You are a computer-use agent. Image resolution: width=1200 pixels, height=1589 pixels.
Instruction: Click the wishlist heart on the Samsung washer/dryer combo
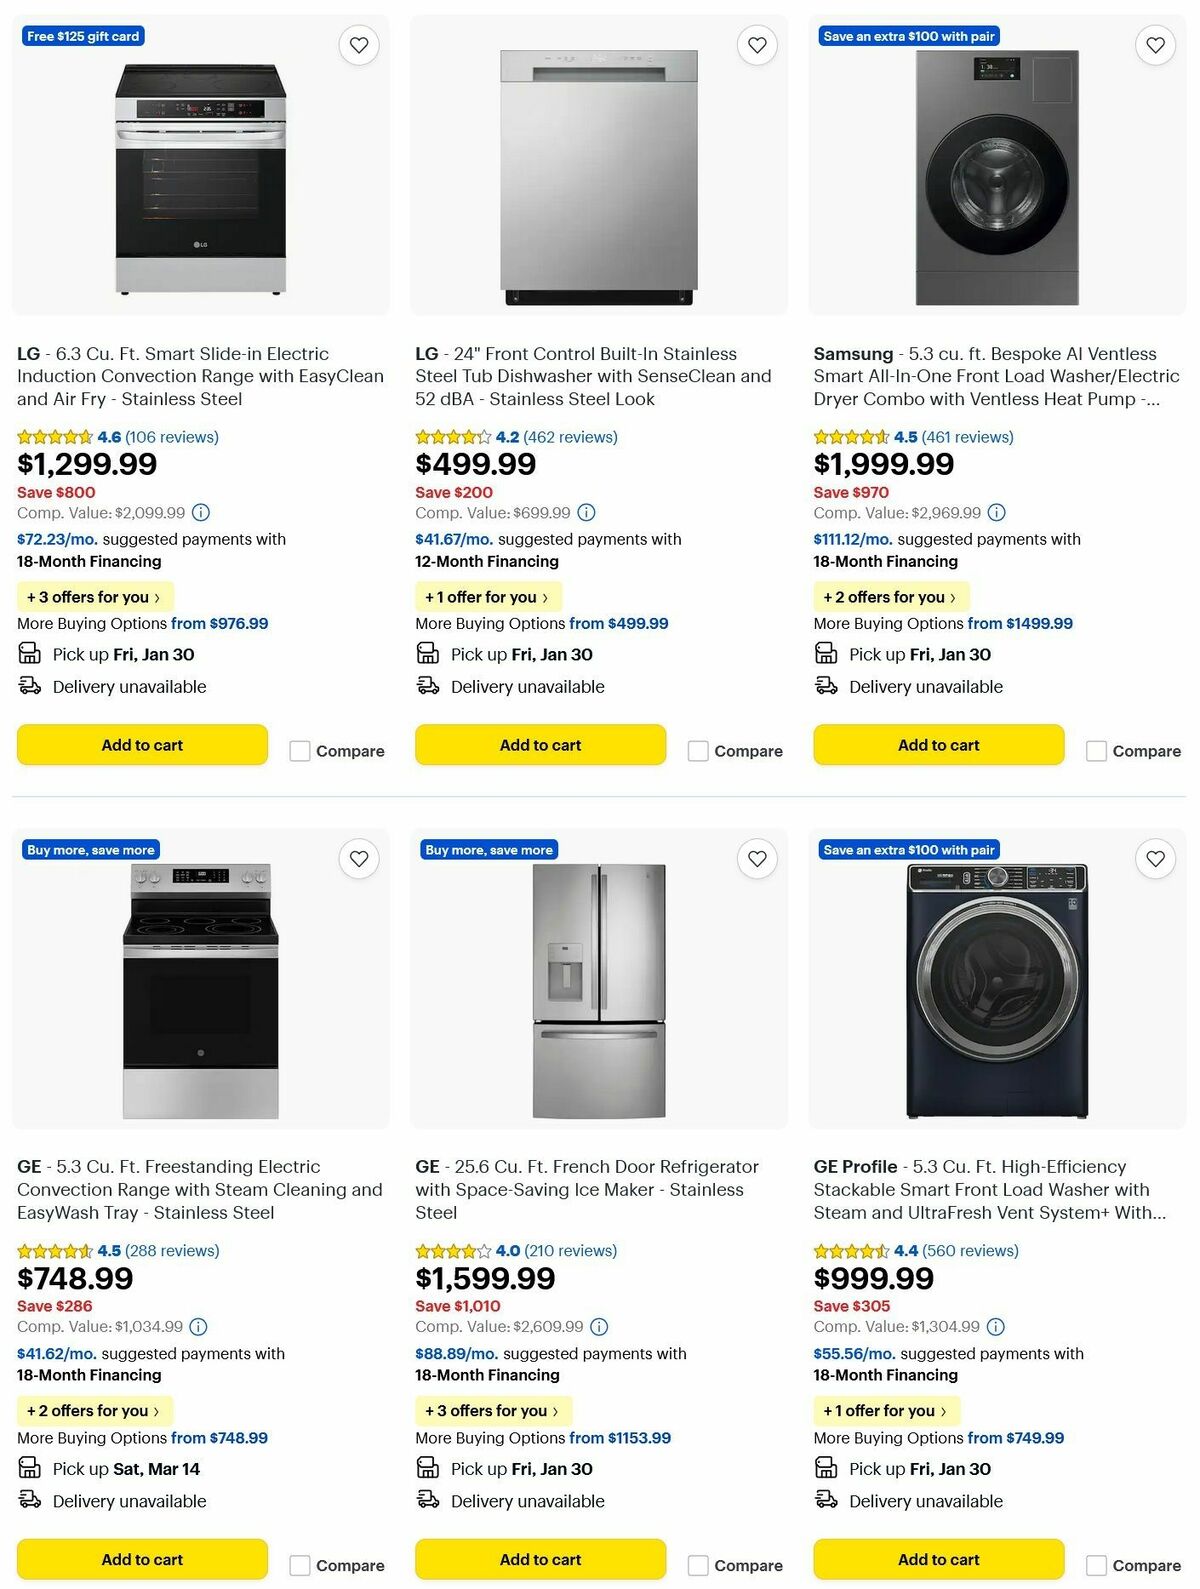1154,45
